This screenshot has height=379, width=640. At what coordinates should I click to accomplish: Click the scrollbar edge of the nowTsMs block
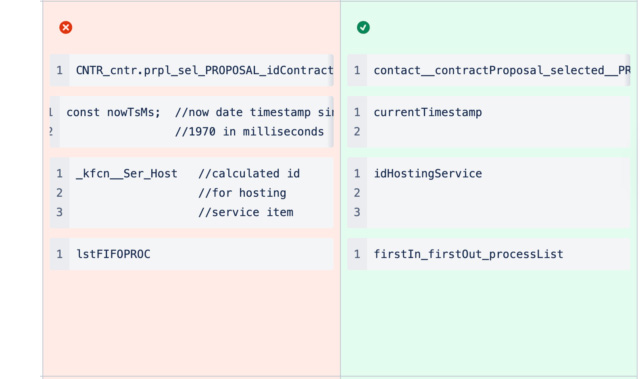pos(332,122)
